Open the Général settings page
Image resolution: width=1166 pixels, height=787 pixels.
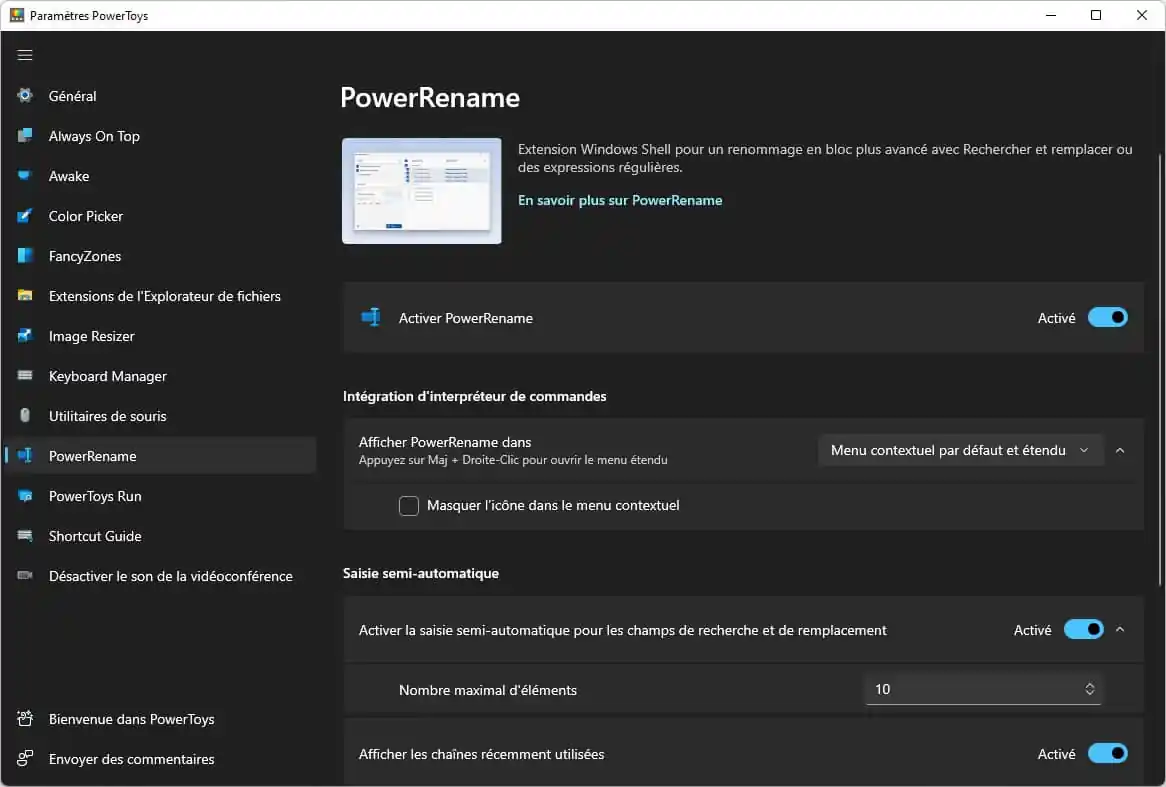click(x=161, y=95)
